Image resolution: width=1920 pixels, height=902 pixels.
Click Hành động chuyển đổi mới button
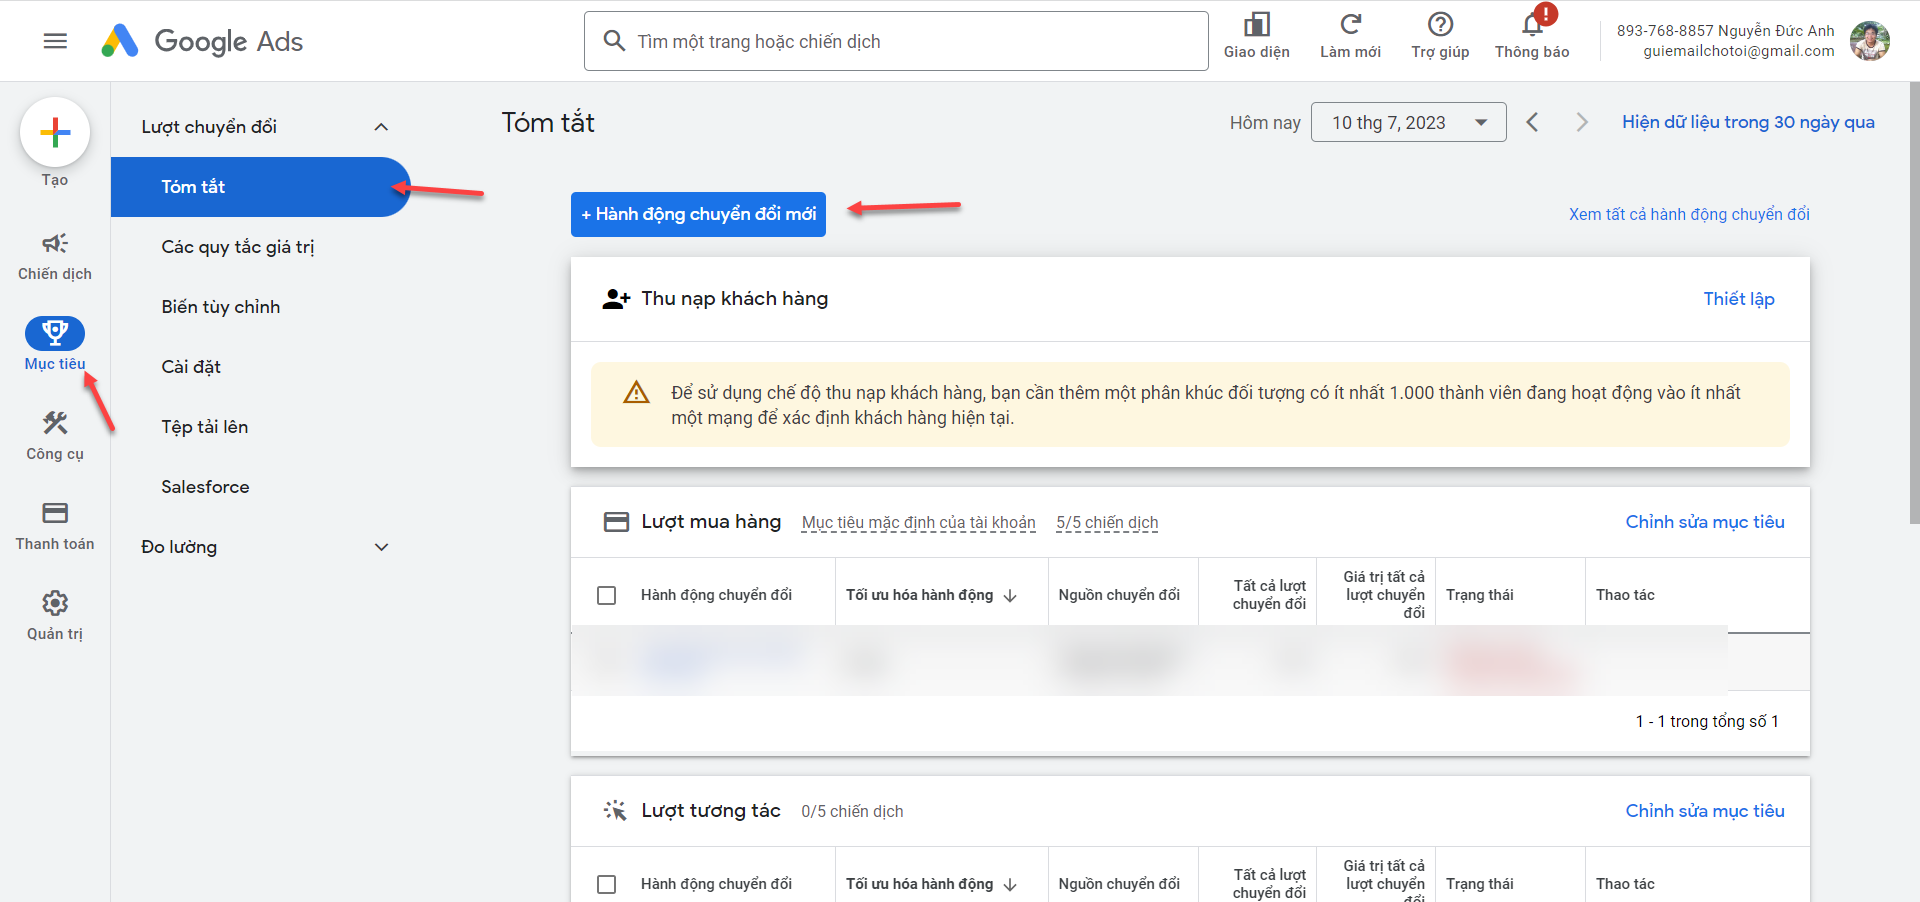[x=698, y=214]
